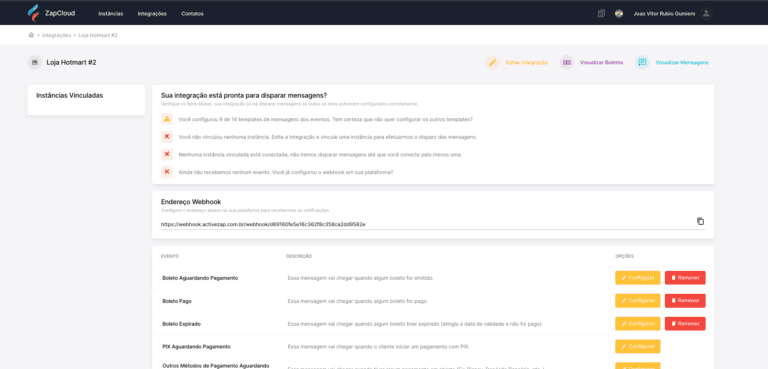Copy the webhook address with copy icon
The width and height of the screenshot is (768, 369).
(x=700, y=221)
